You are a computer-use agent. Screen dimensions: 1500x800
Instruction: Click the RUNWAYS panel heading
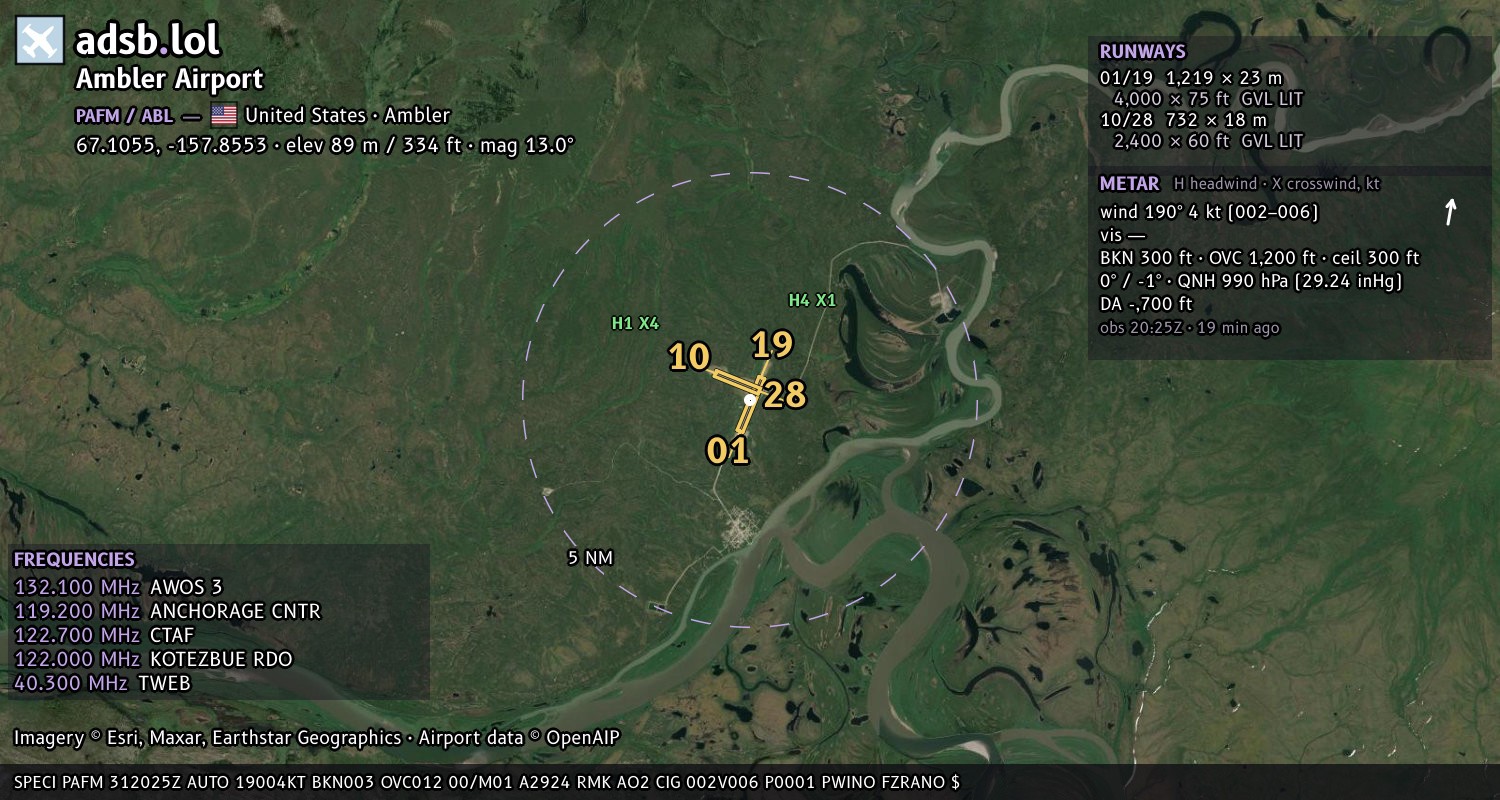click(1142, 52)
